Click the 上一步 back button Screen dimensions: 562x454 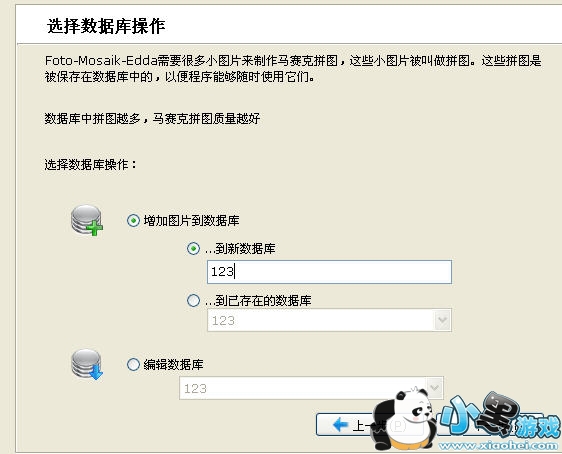tap(369, 425)
